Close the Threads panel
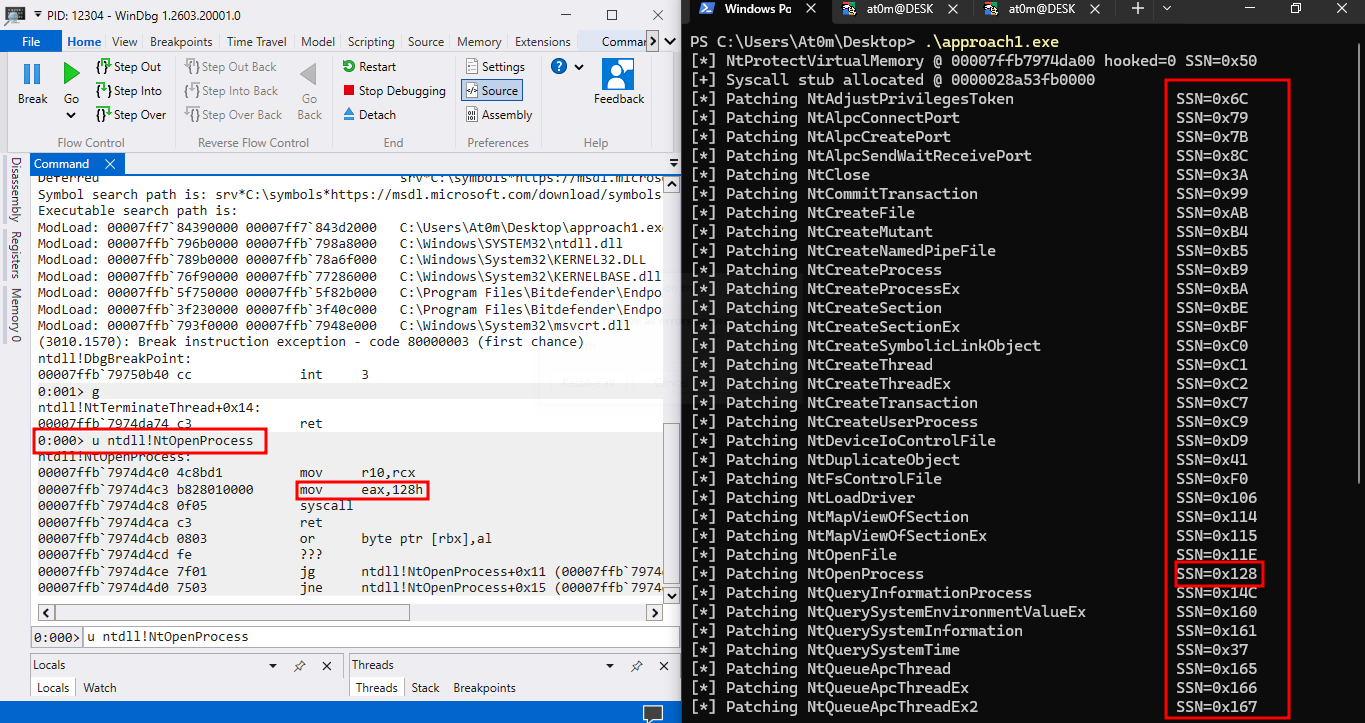 pos(663,665)
